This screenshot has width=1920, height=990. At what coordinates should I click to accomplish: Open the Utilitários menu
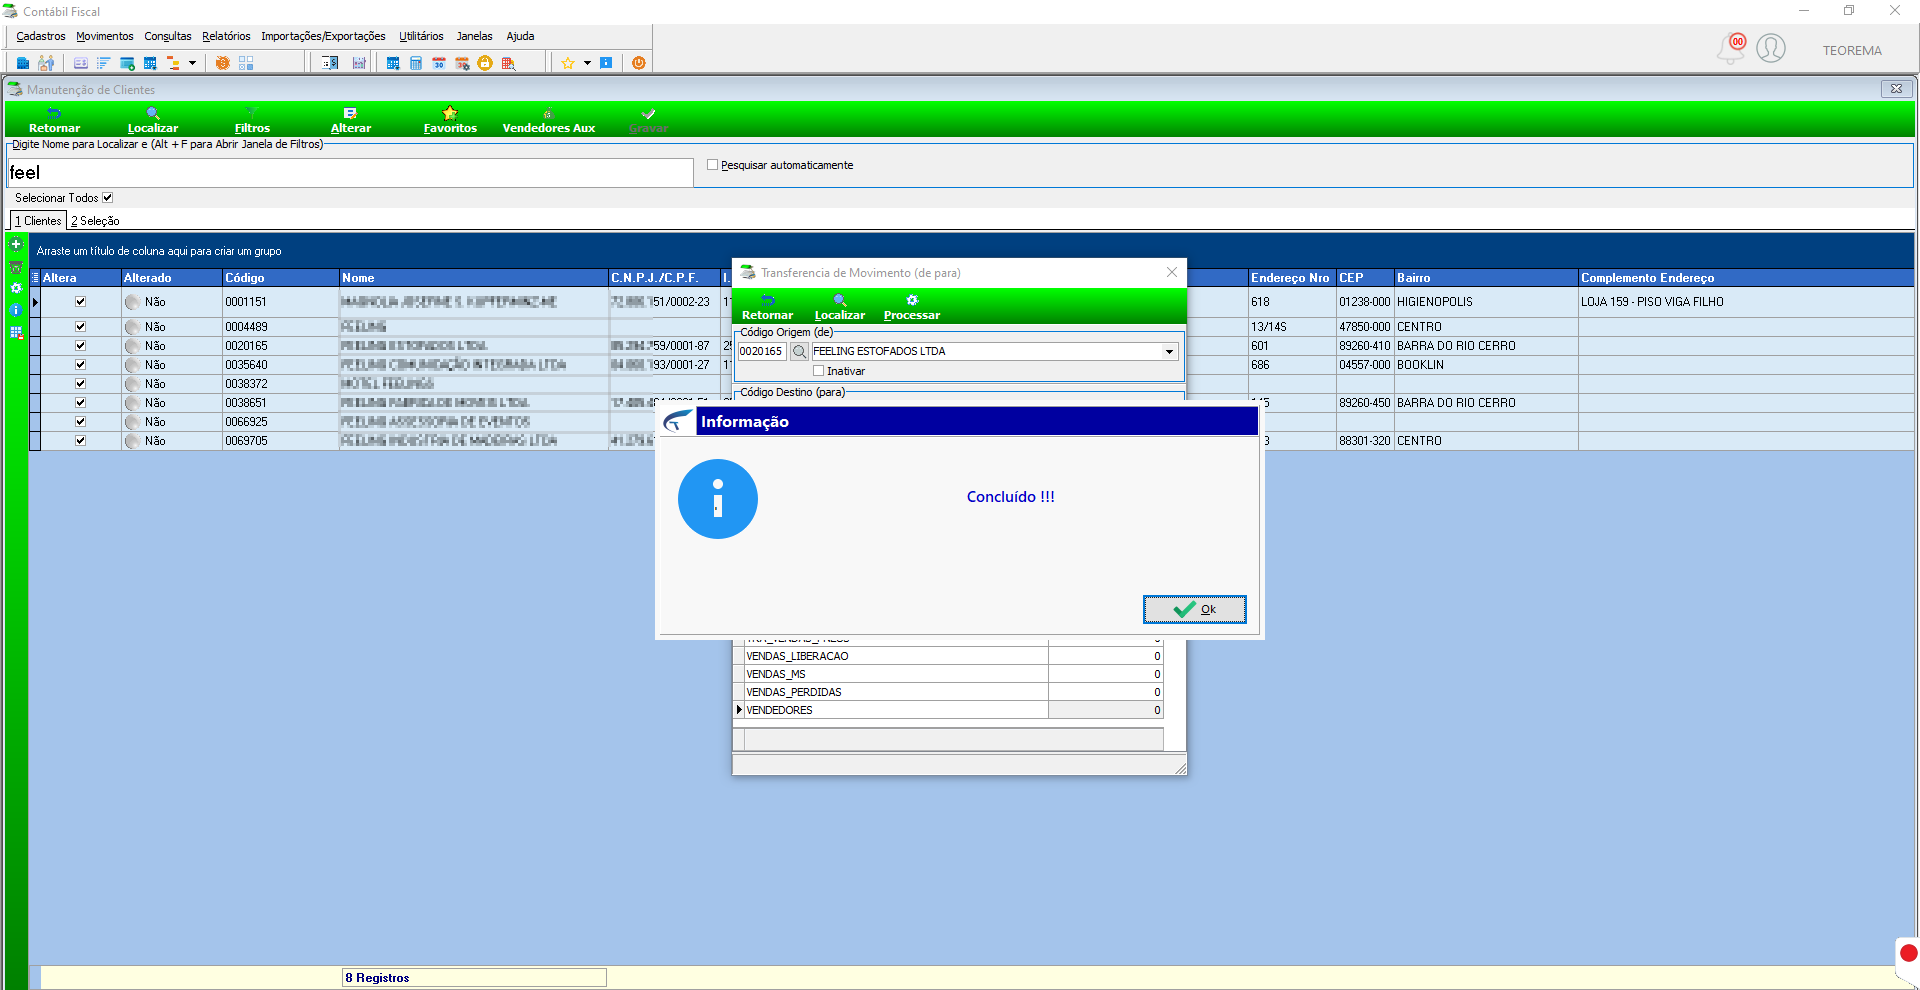pos(421,36)
